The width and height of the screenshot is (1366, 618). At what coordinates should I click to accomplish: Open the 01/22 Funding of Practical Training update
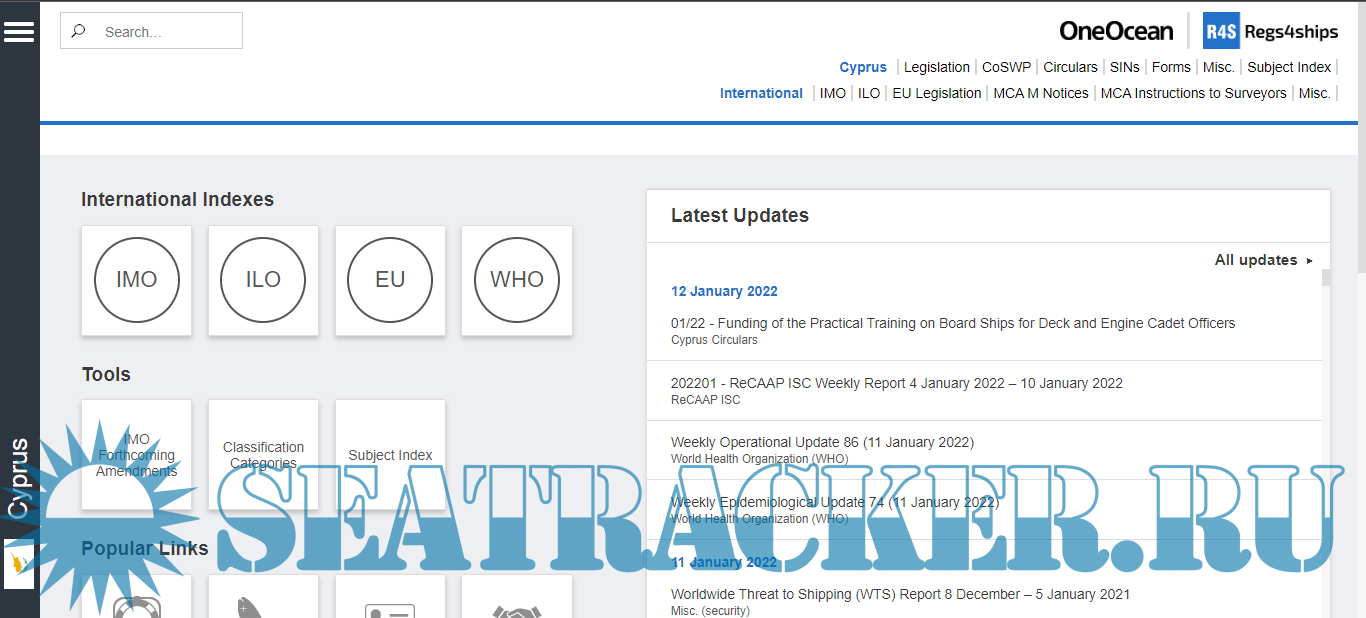click(952, 323)
